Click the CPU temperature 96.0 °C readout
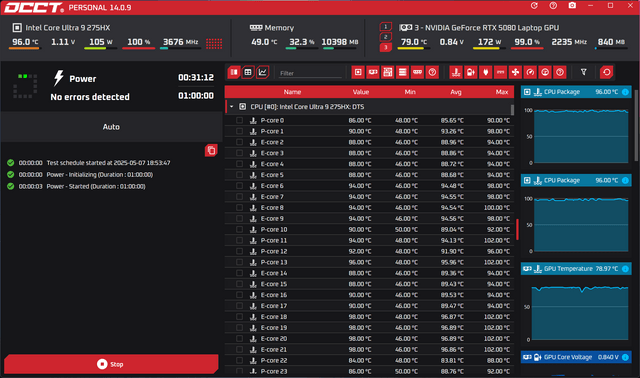 (25, 42)
